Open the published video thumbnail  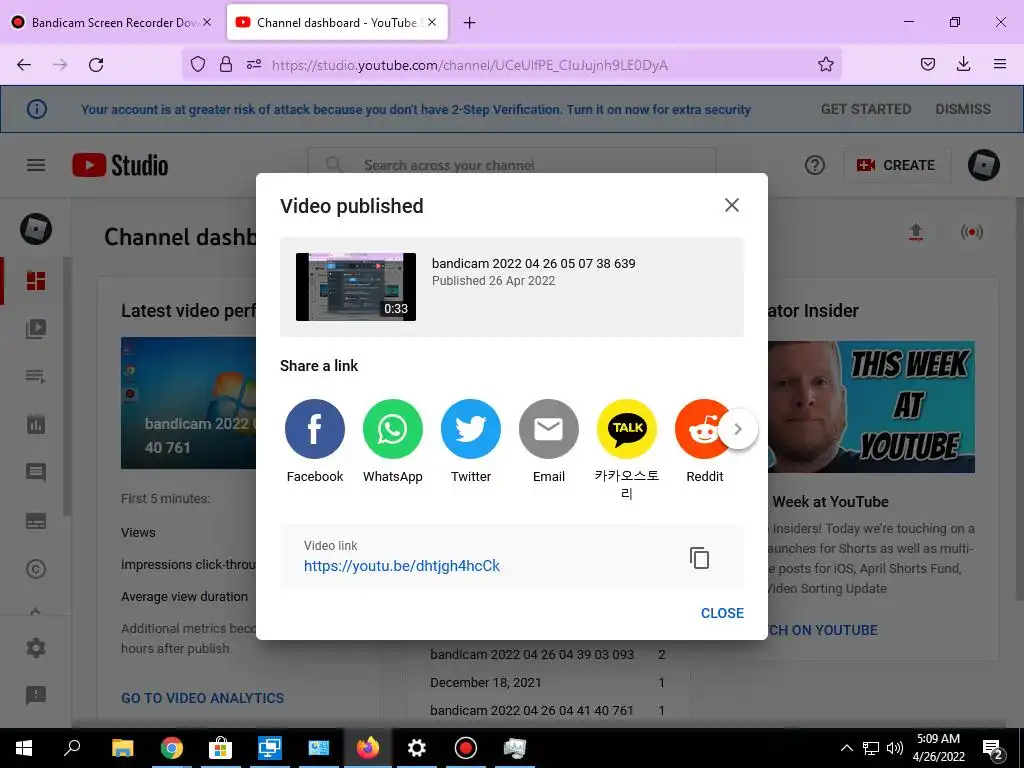point(356,287)
